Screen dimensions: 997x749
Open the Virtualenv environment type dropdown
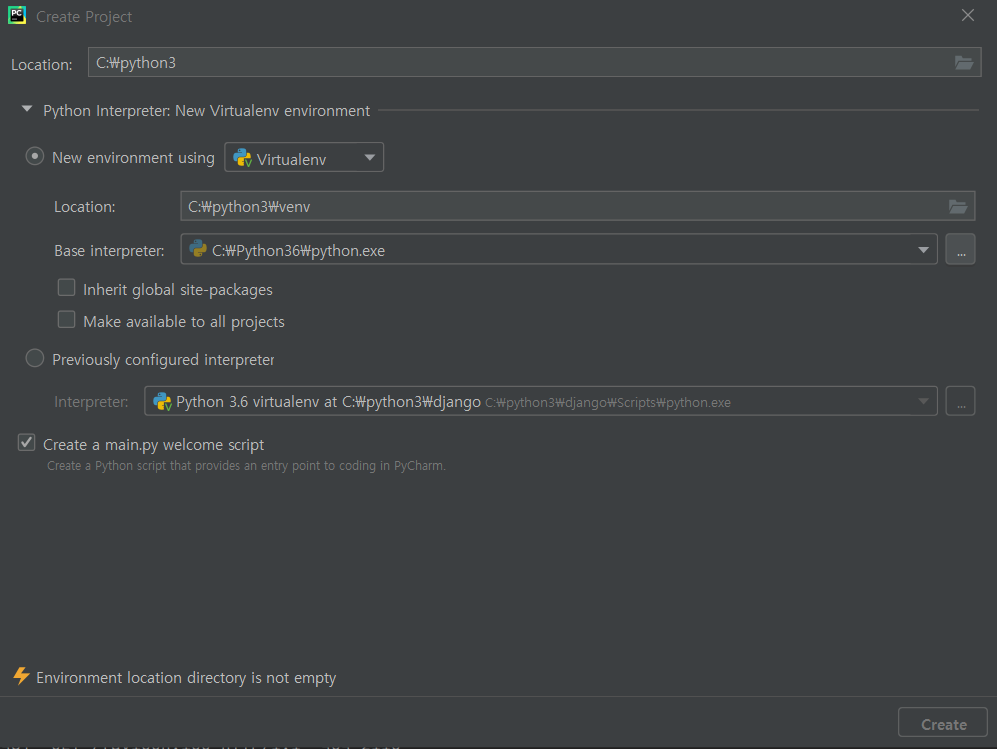click(x=304, y=157)
